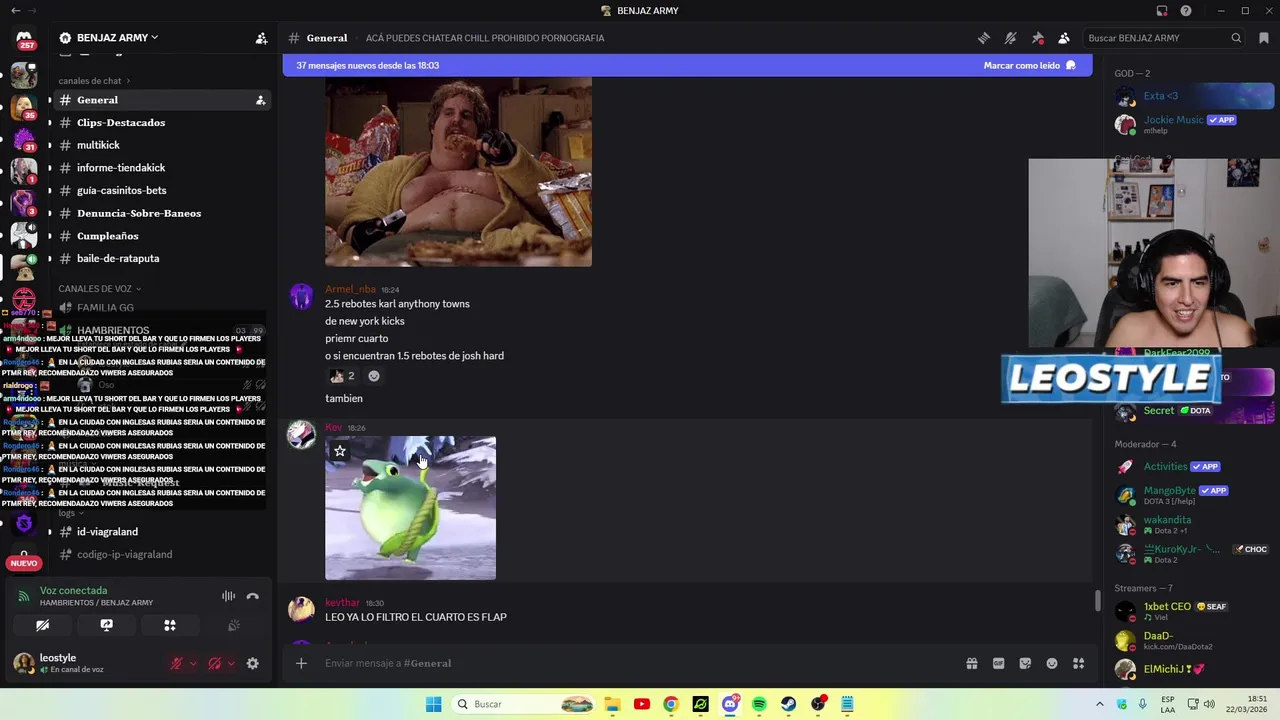Open the frog GIF thumbnail
Viewport: 1280px width, 720px height.
pos(410,508)
